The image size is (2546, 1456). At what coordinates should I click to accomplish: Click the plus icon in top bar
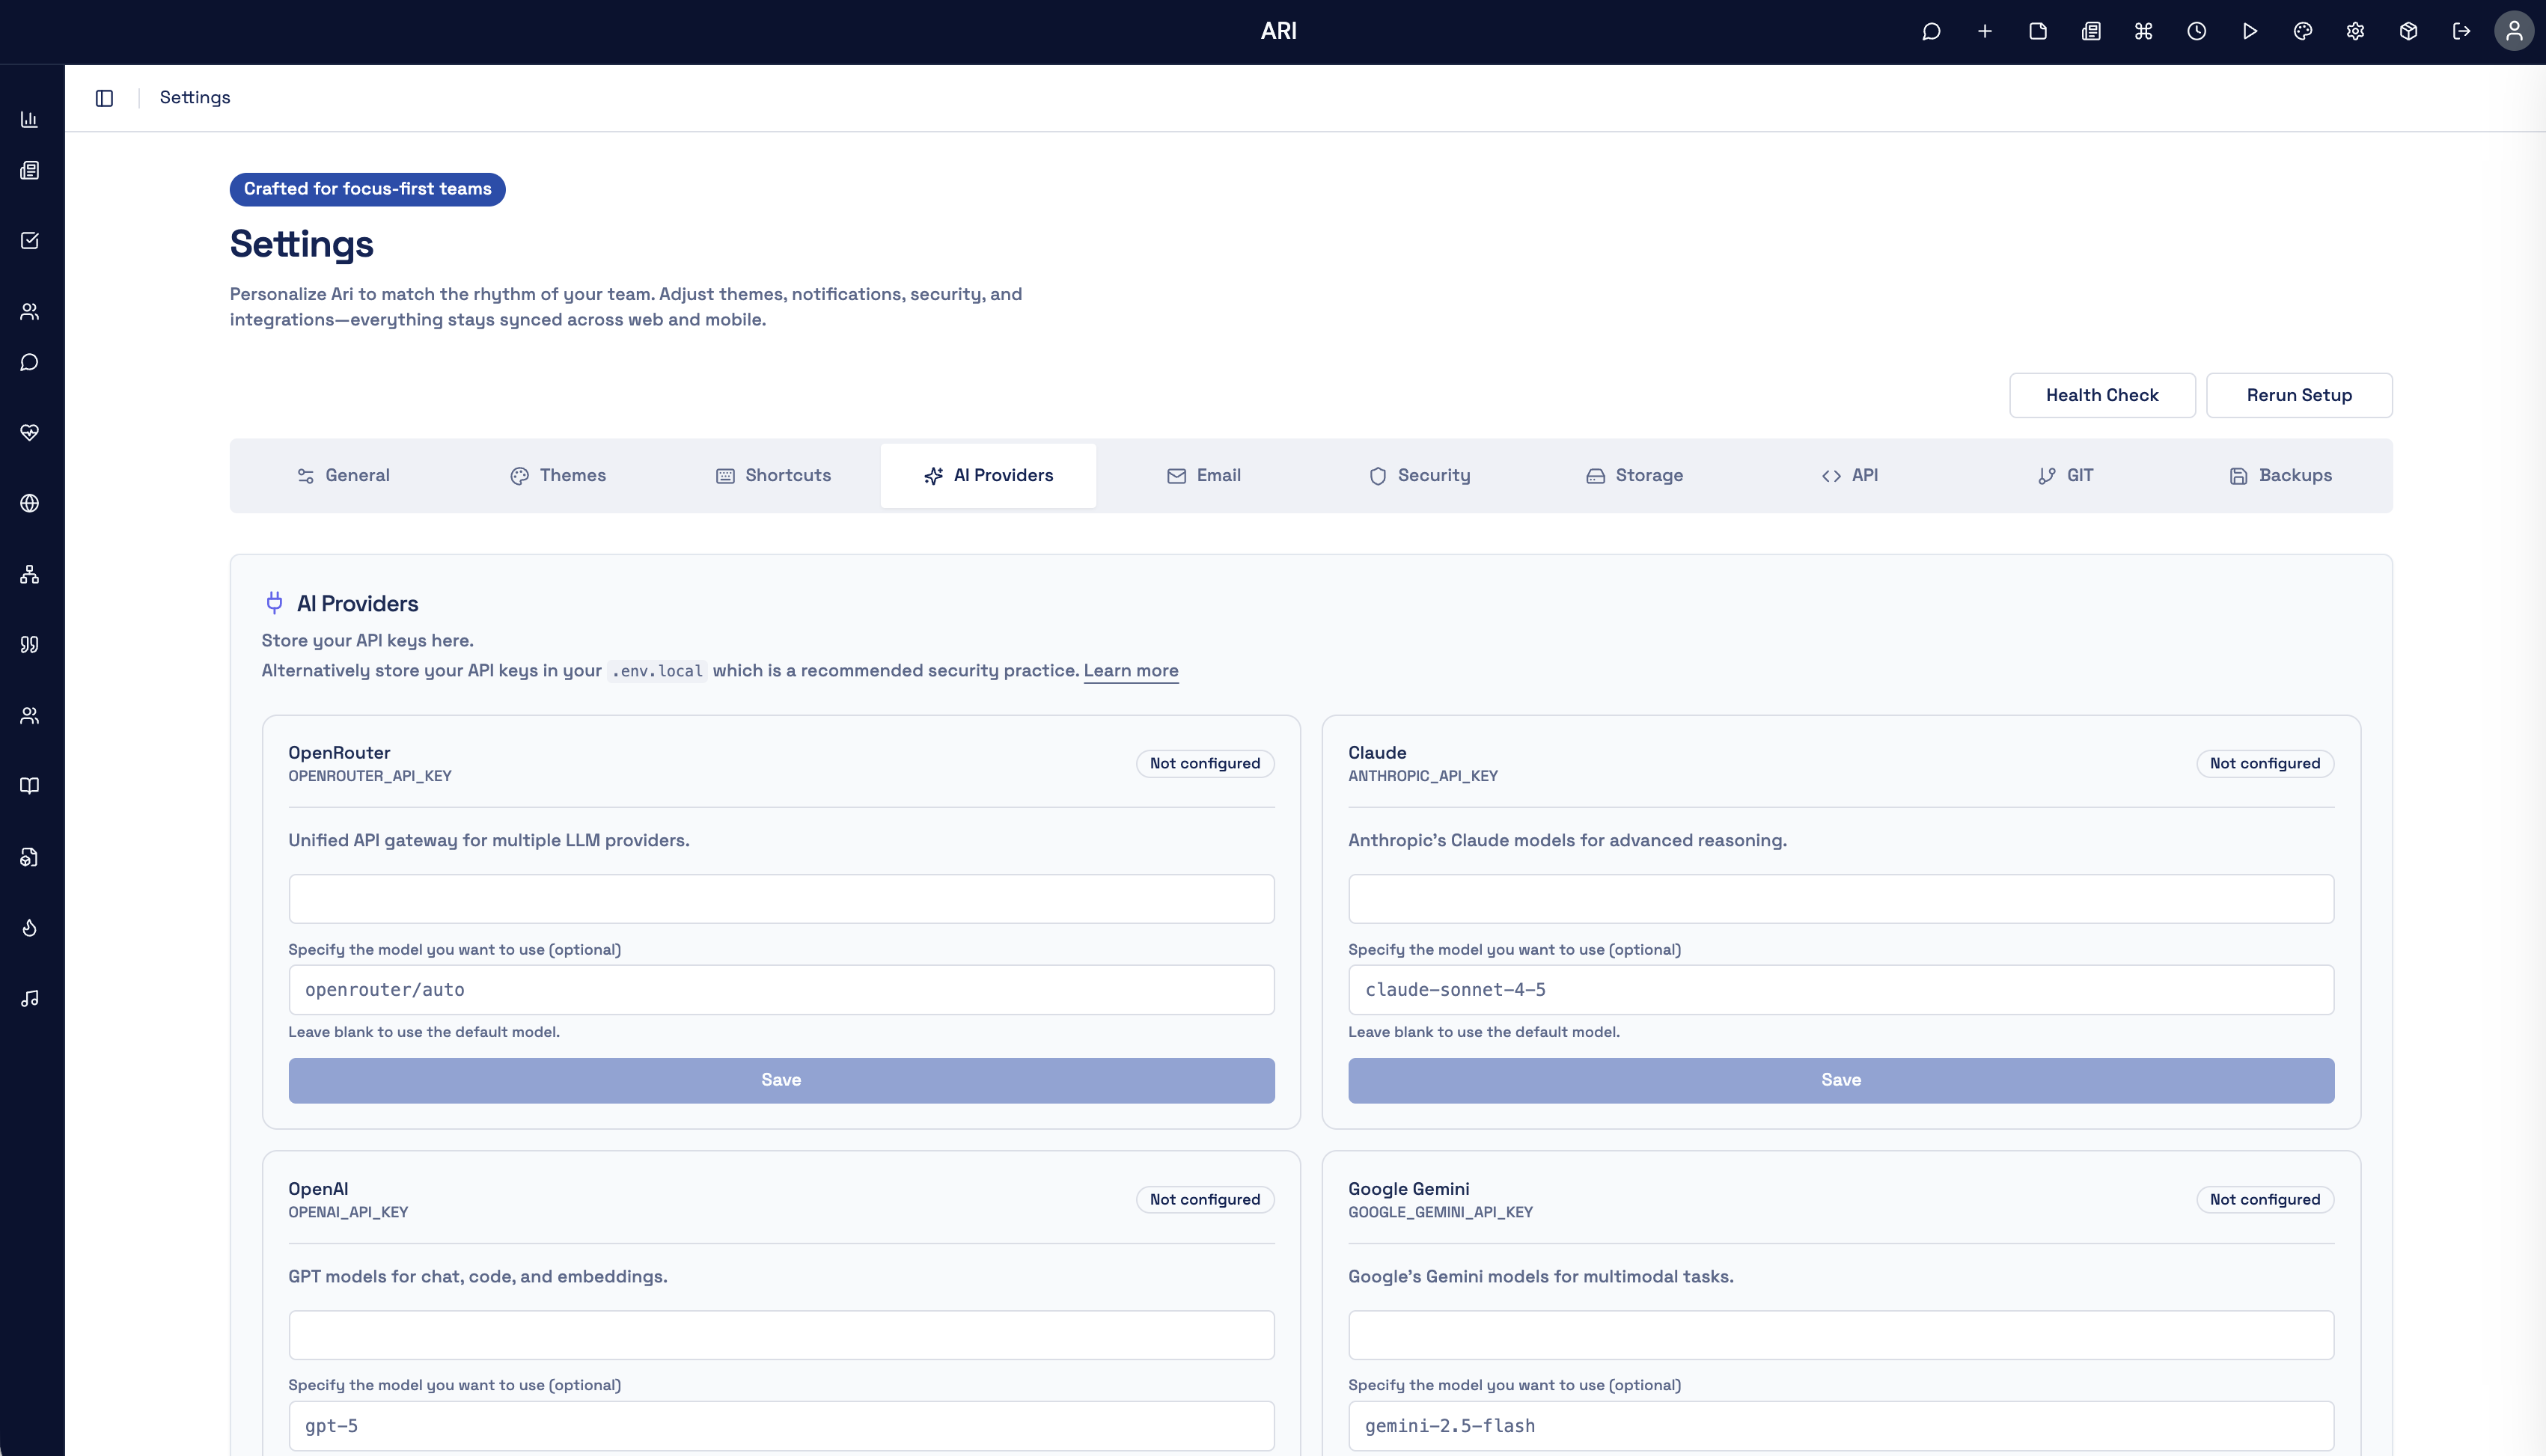[x=1984, y=31]
